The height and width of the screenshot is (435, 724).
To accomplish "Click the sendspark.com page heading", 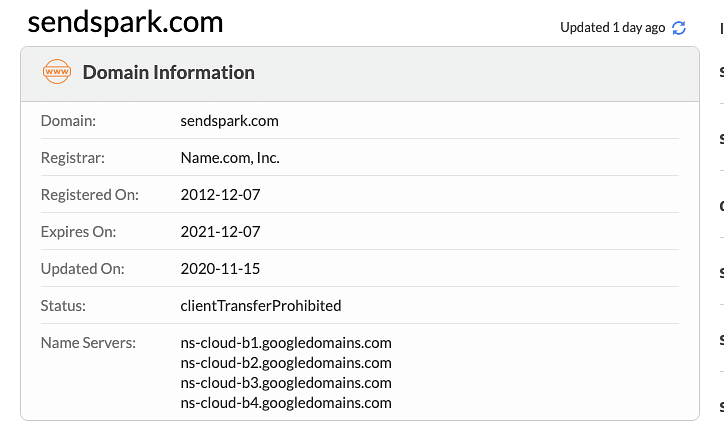I will coord(125,22).
